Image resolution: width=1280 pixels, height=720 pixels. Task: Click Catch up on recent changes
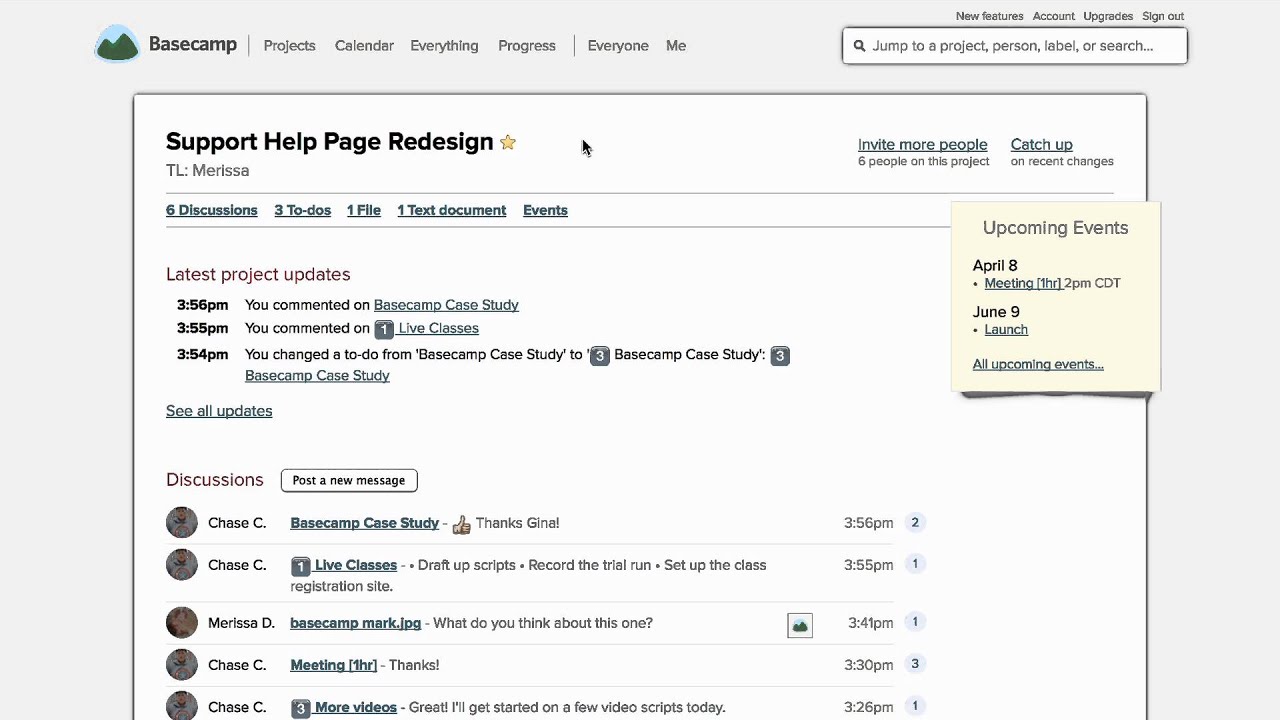[x=1041, y=145]
